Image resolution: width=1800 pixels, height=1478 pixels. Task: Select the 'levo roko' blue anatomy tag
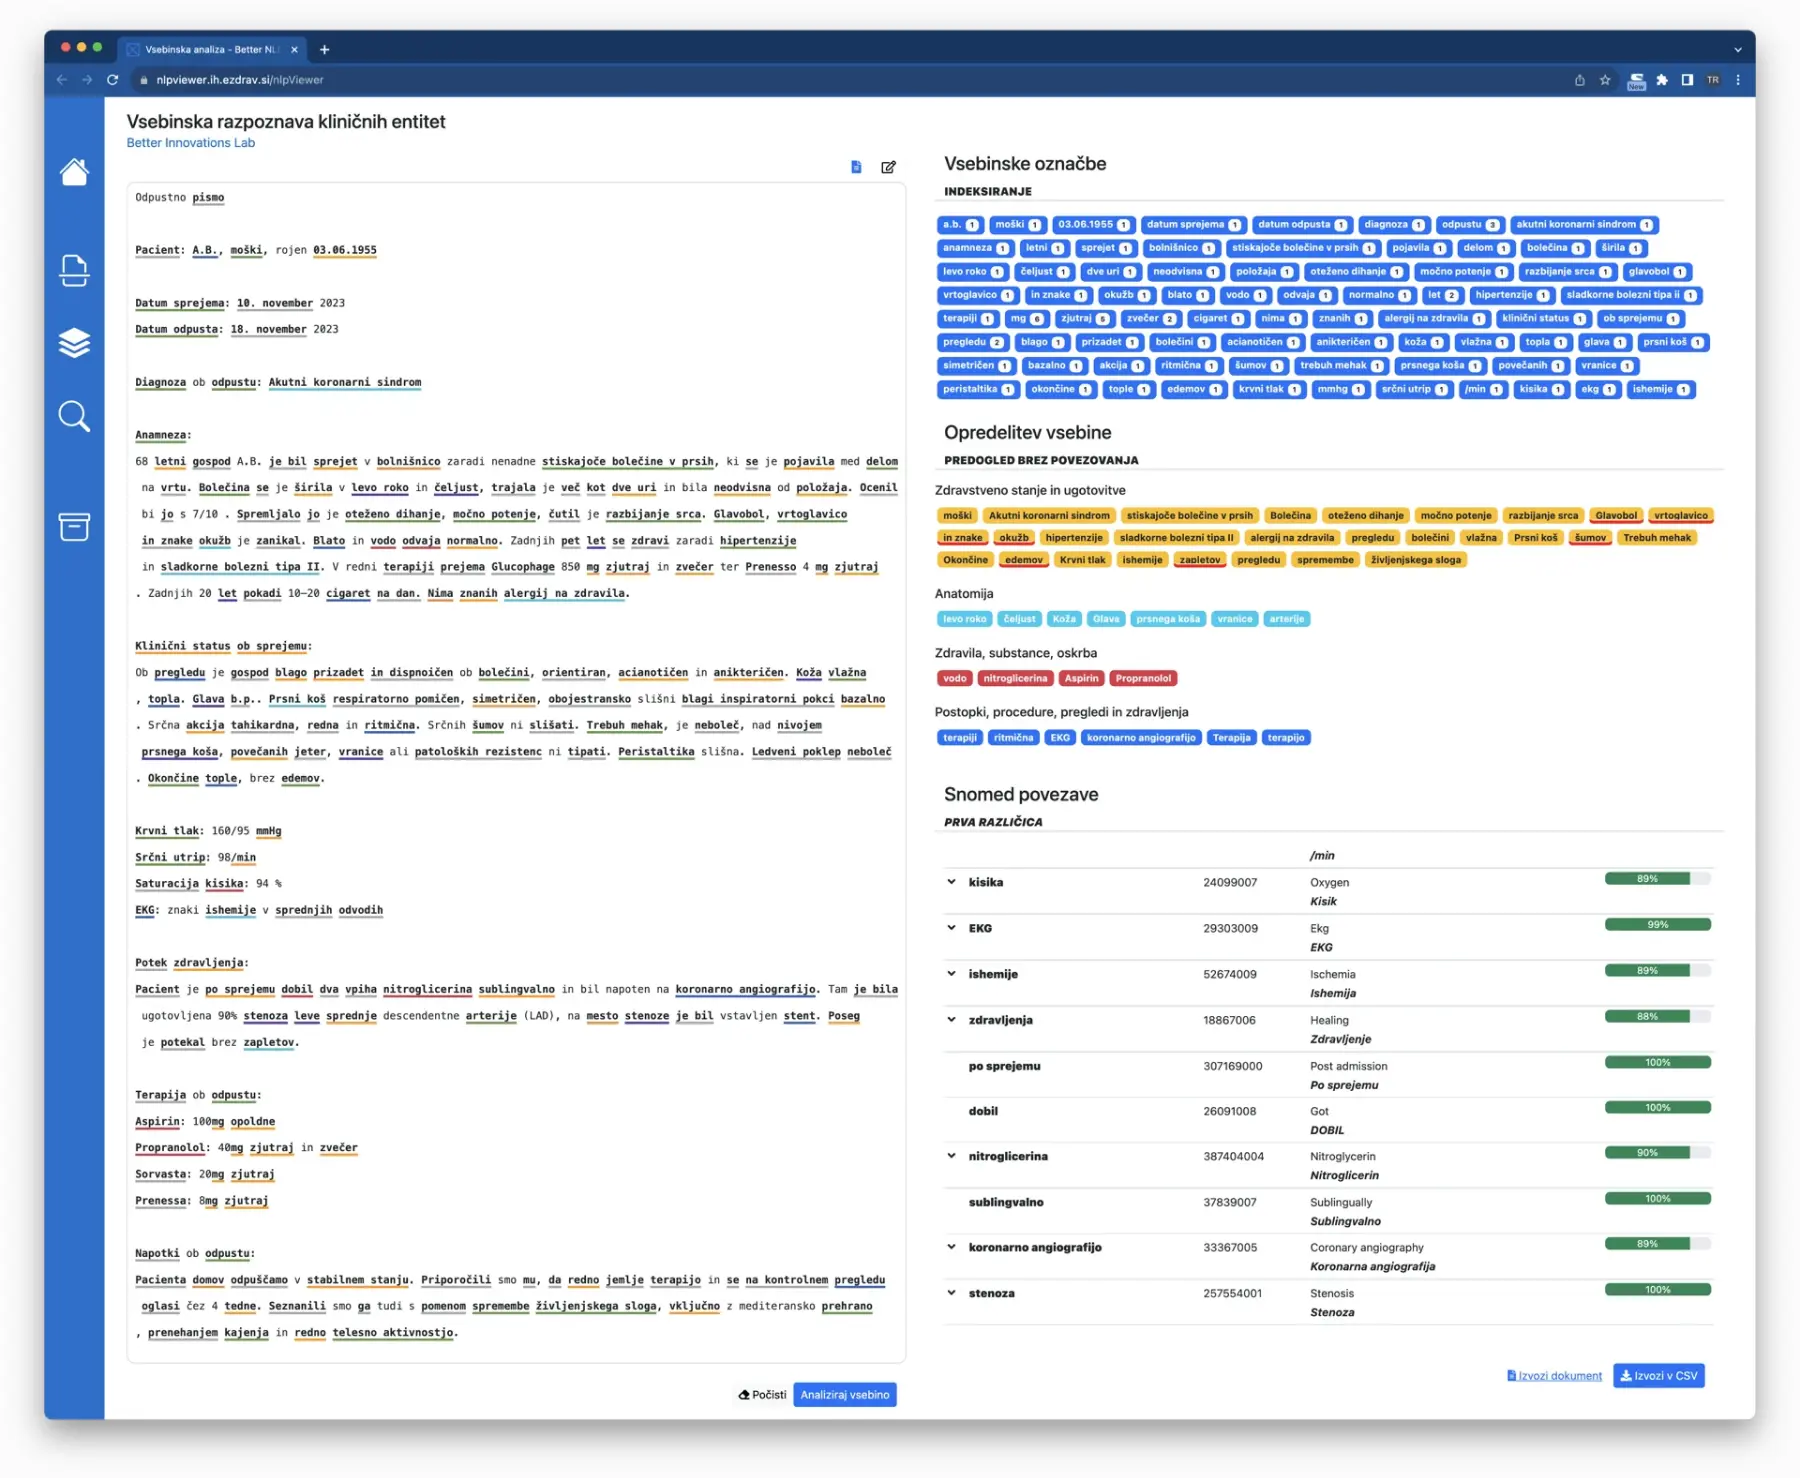(x=963, y=618)
